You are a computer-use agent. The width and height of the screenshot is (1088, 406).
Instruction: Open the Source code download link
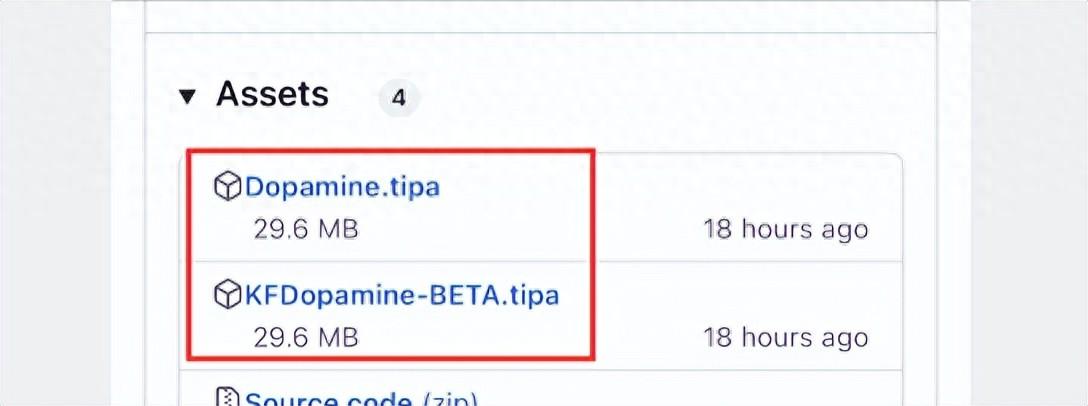tap(328, 400)
